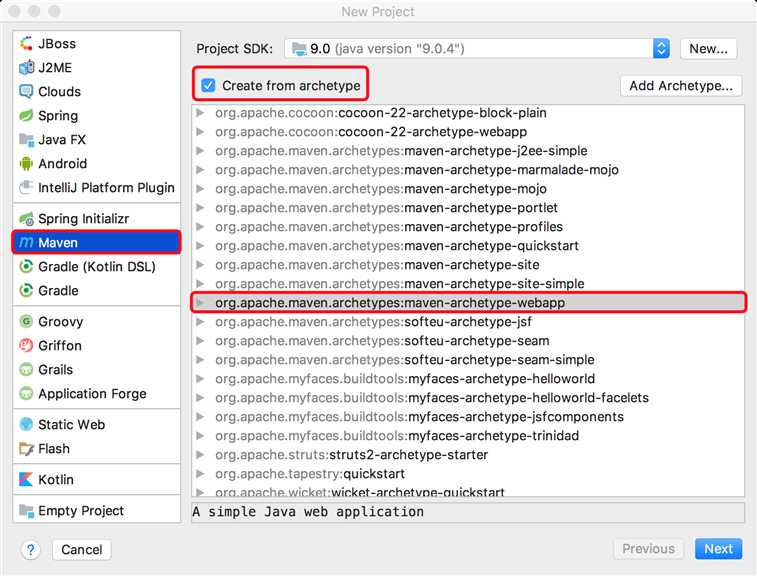Screen dimensions: 757x576
Task: Select myfaces-archetype-trinidad row
Action: [468, 436]
